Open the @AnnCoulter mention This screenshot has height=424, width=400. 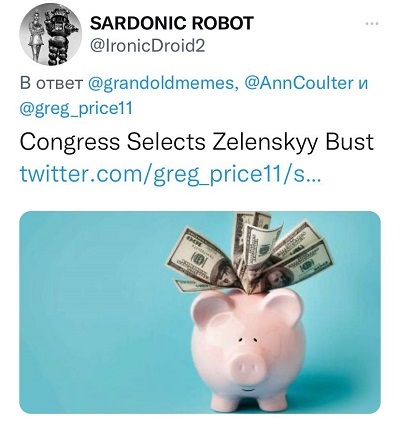point(299,83)
